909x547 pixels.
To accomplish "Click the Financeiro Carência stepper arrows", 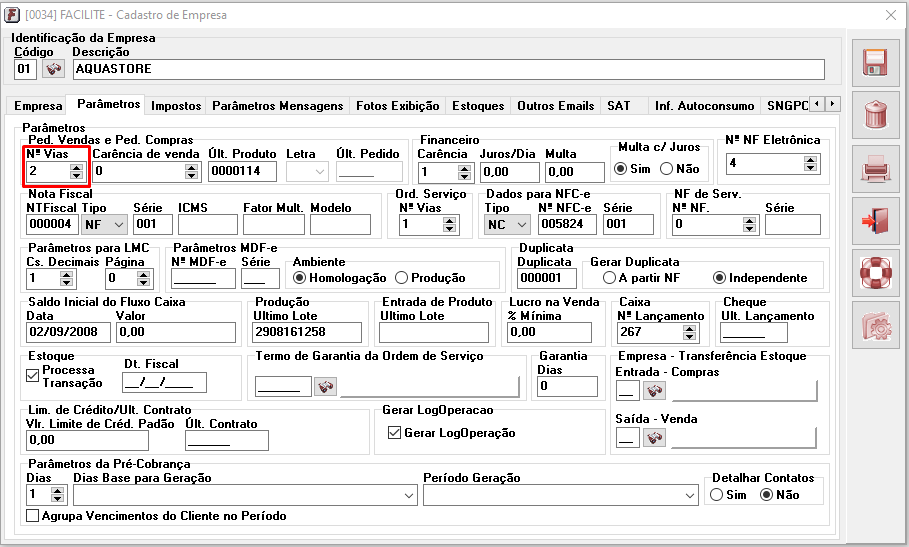I will pos(464,172).
